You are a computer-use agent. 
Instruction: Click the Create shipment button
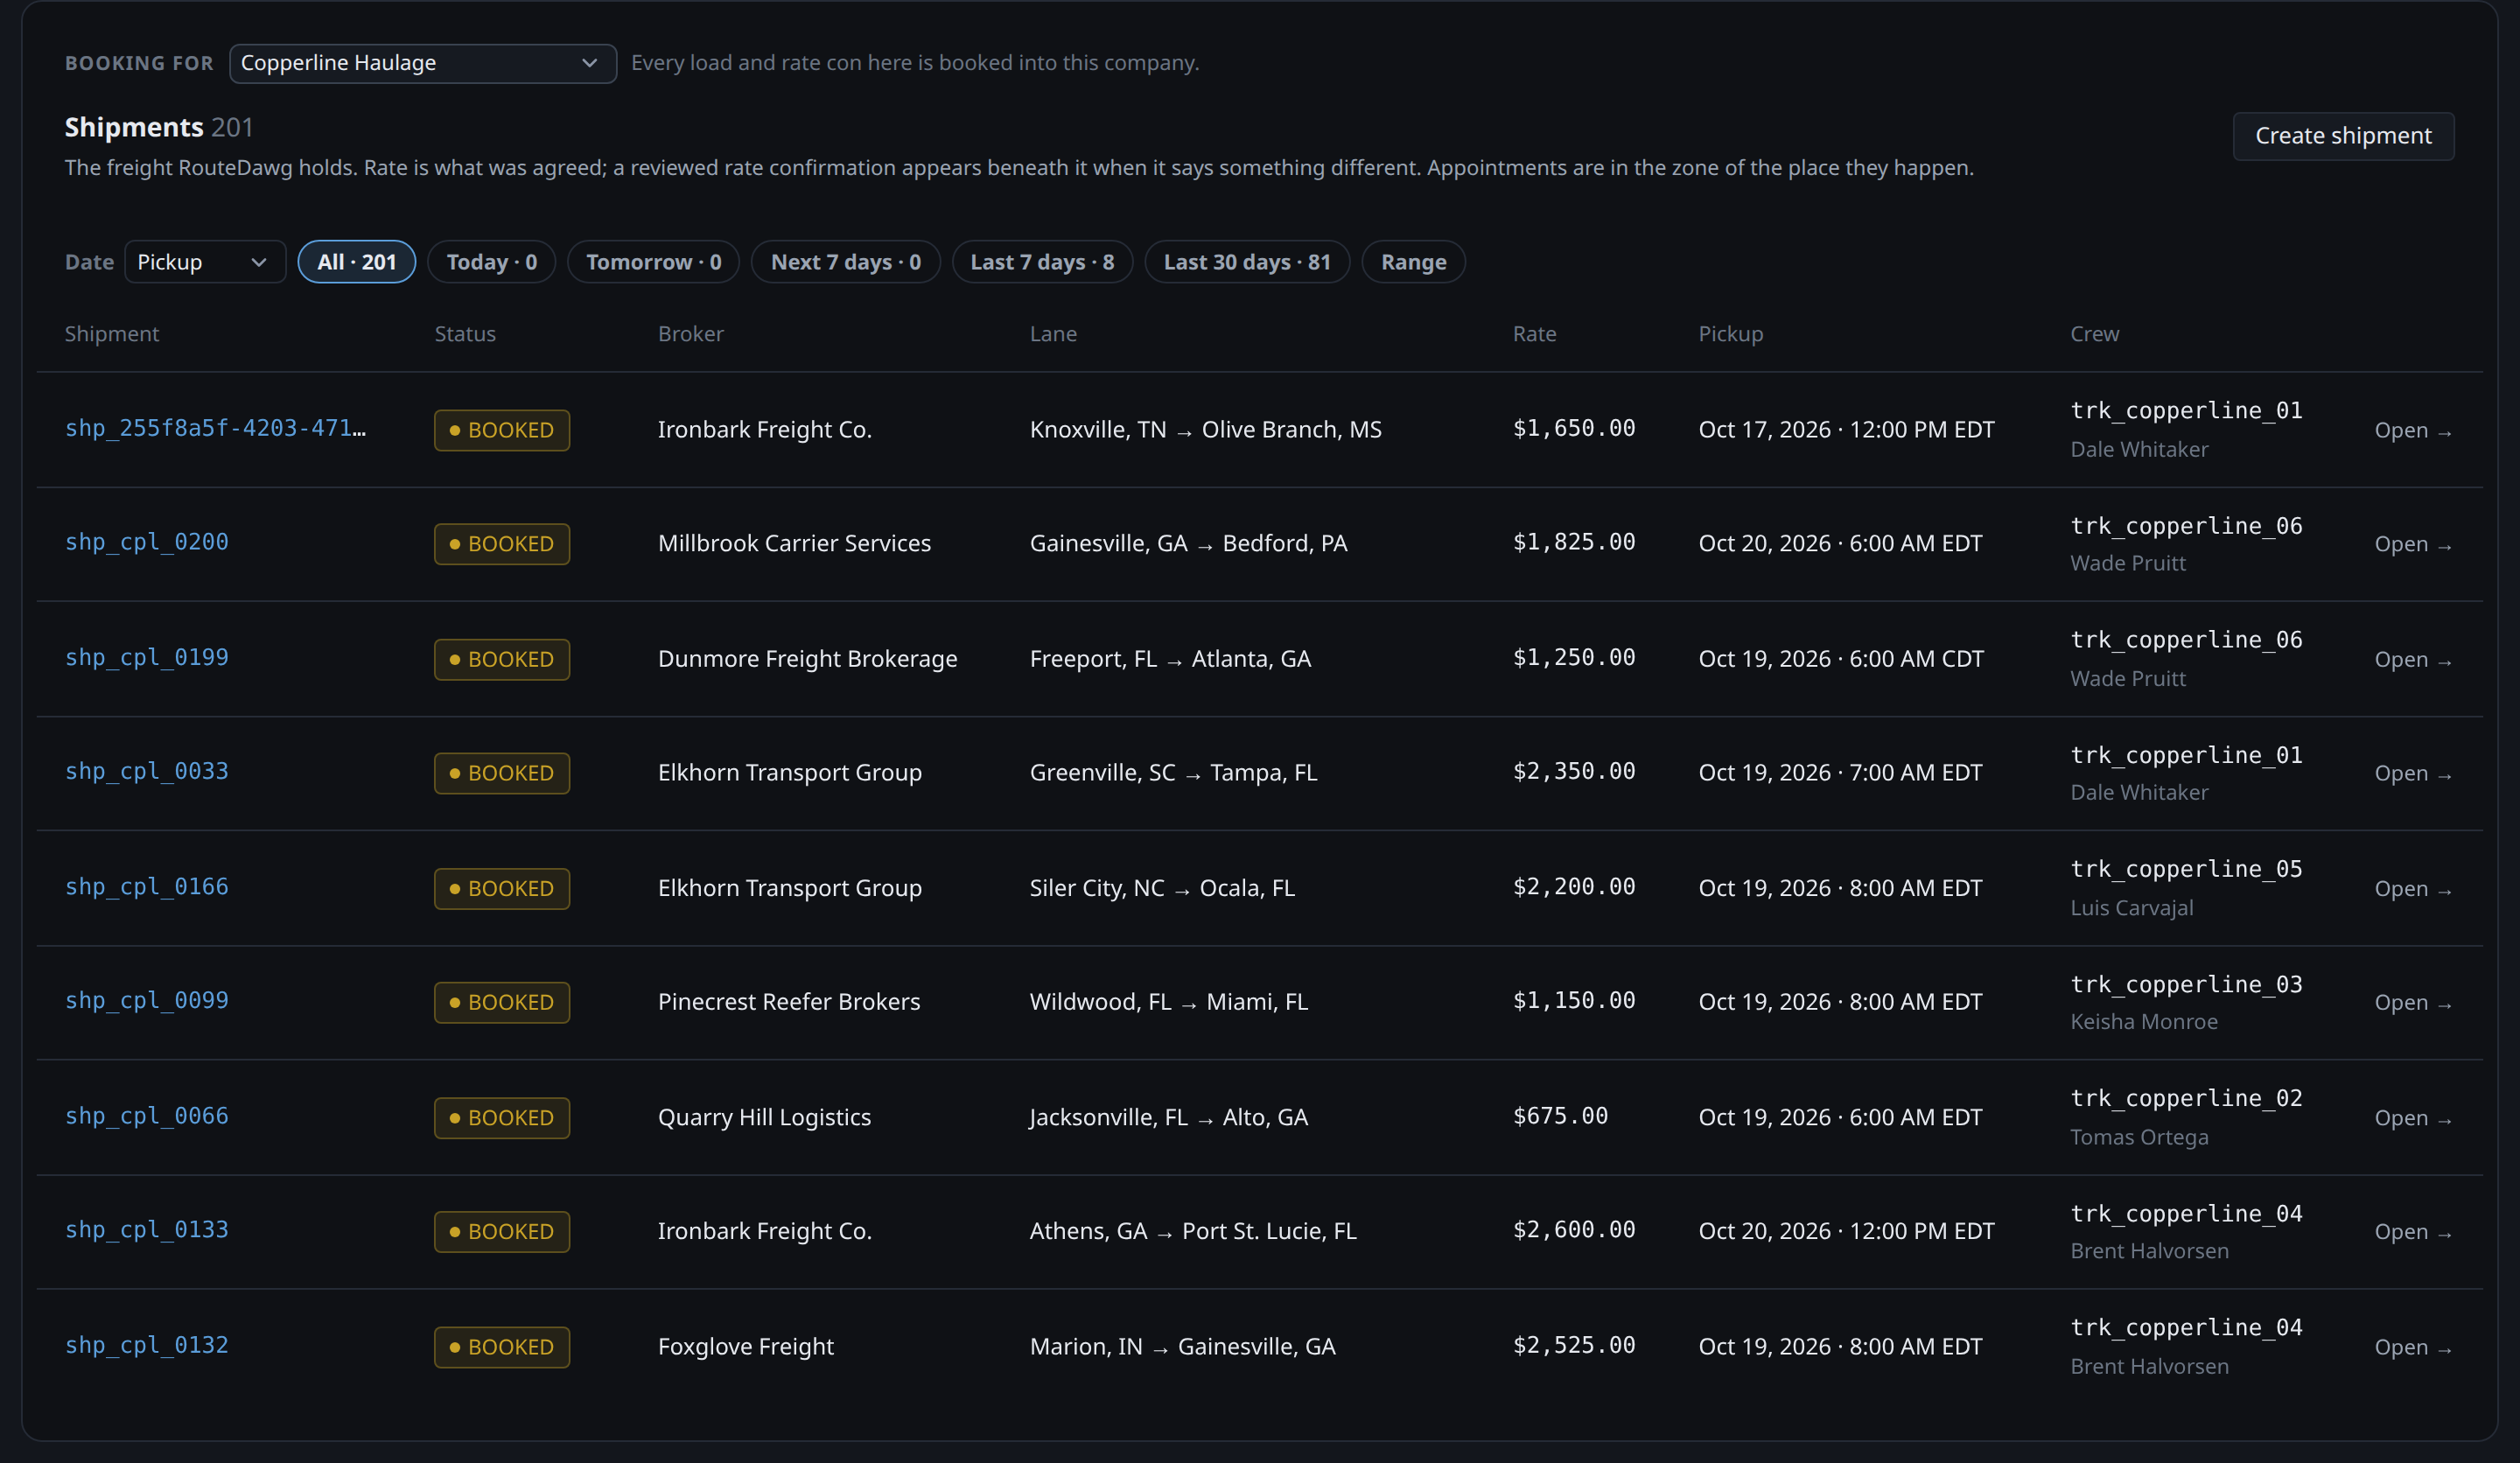pos(2343,136)
